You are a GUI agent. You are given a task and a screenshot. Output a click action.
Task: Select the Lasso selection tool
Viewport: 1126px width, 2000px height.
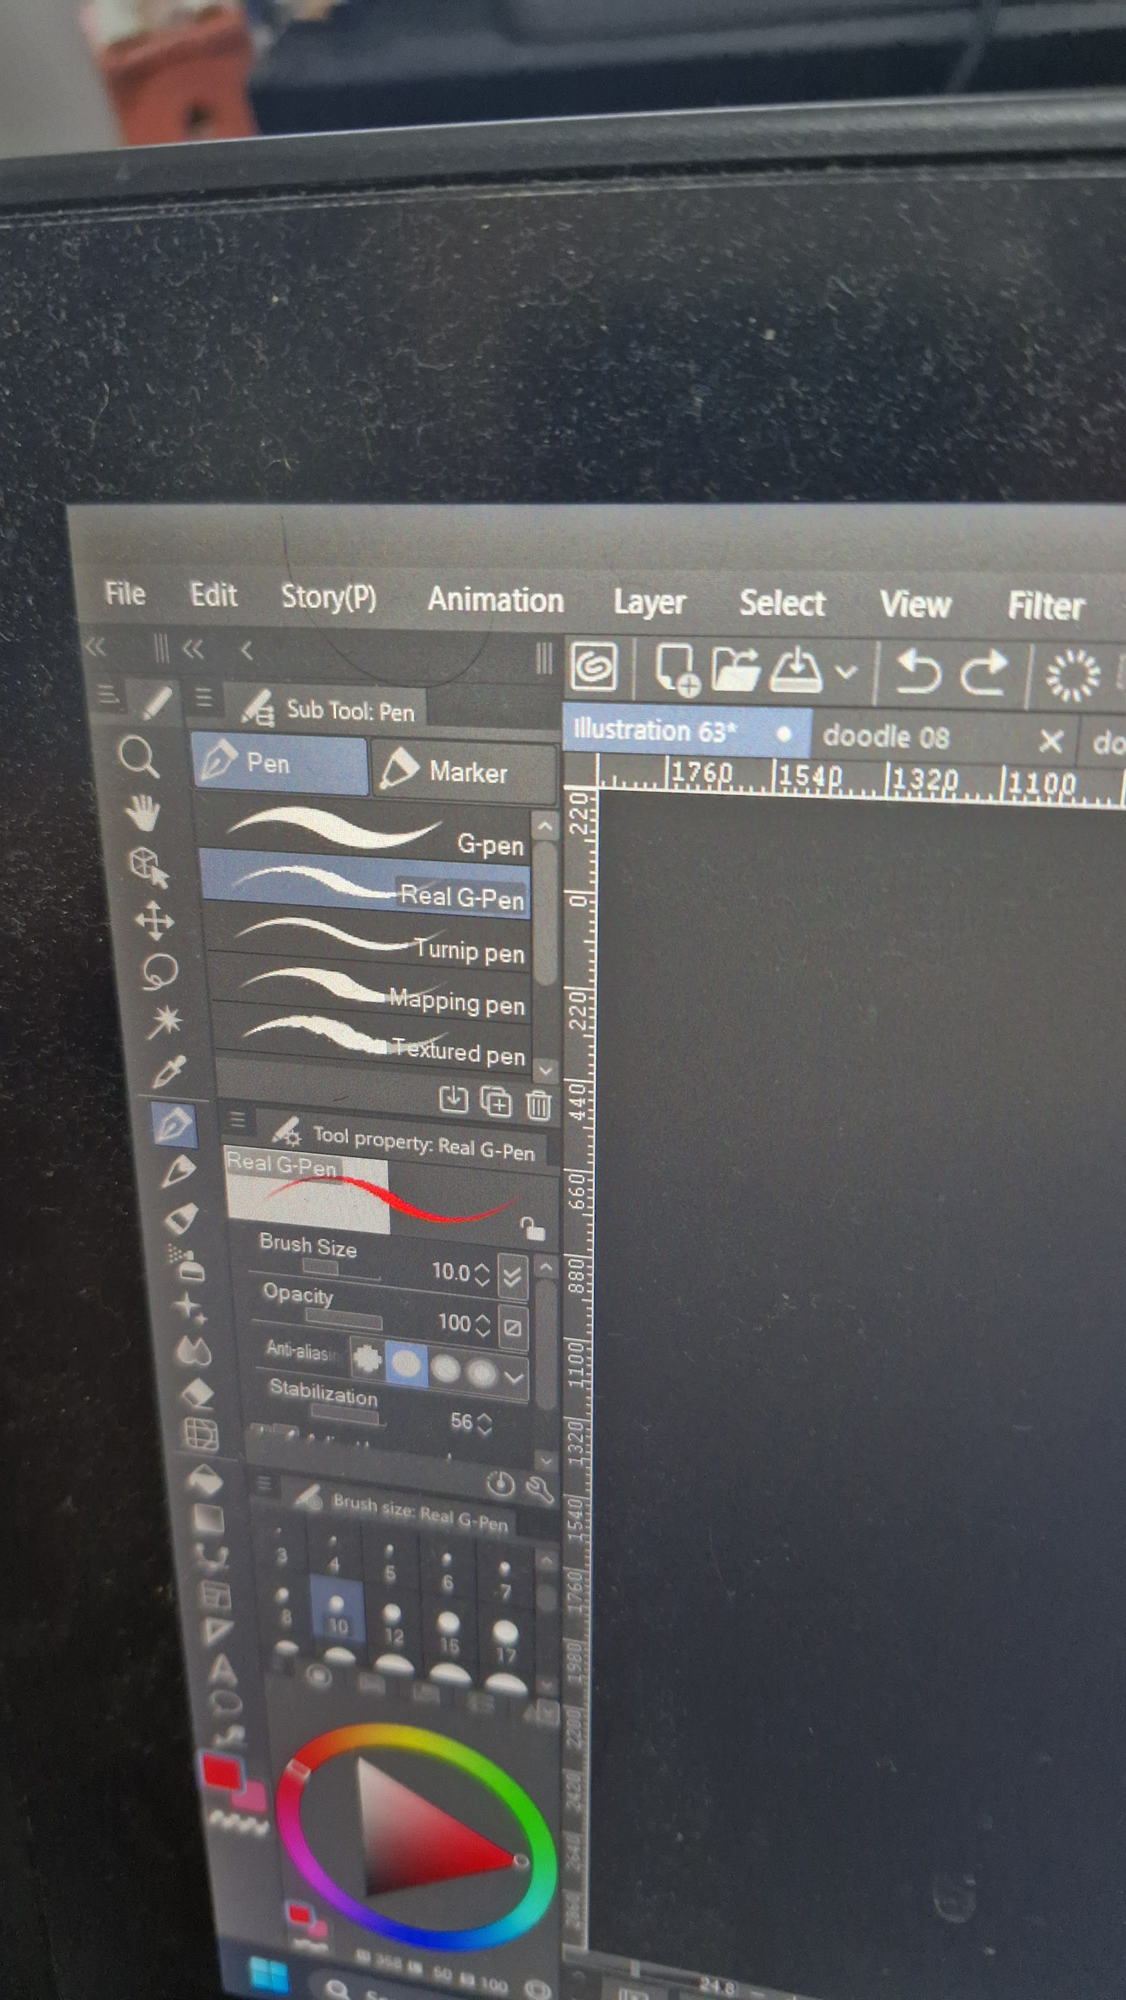click(x=159, y=972)
